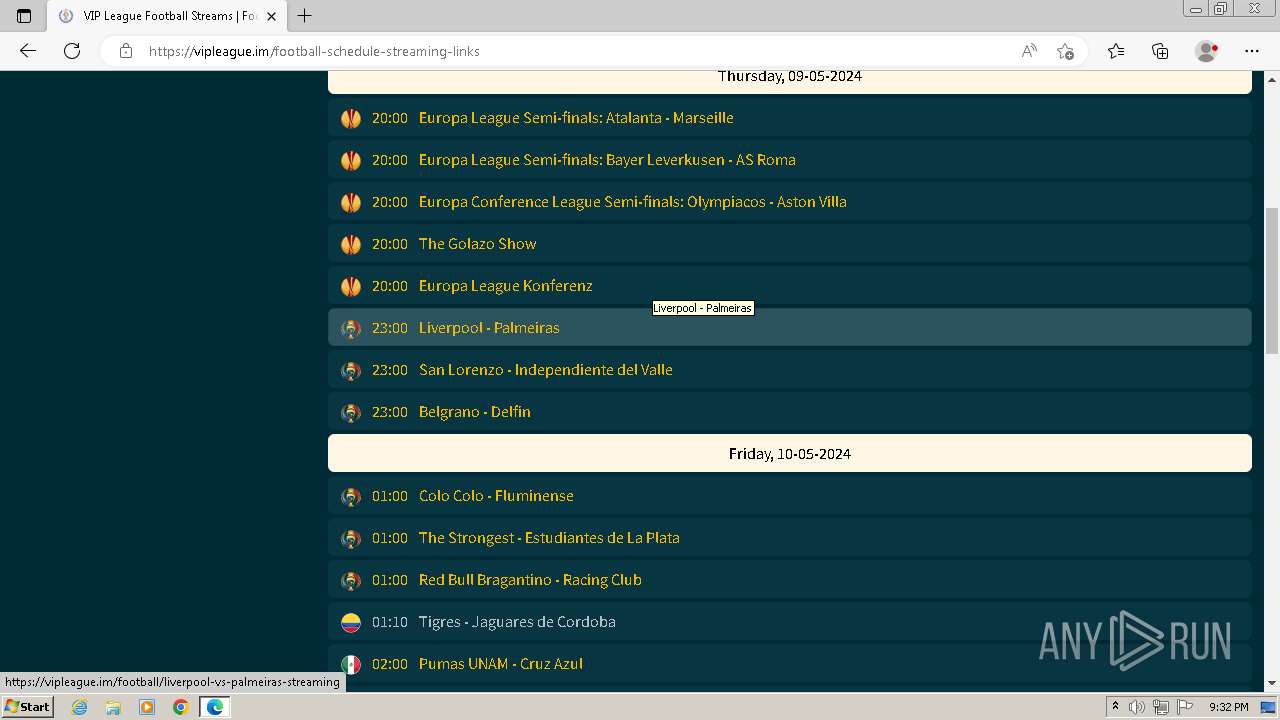Screen dimensions: 1280x720
Task: Open the Edge tab actions menu icon
Action: (x=24, y=16)
